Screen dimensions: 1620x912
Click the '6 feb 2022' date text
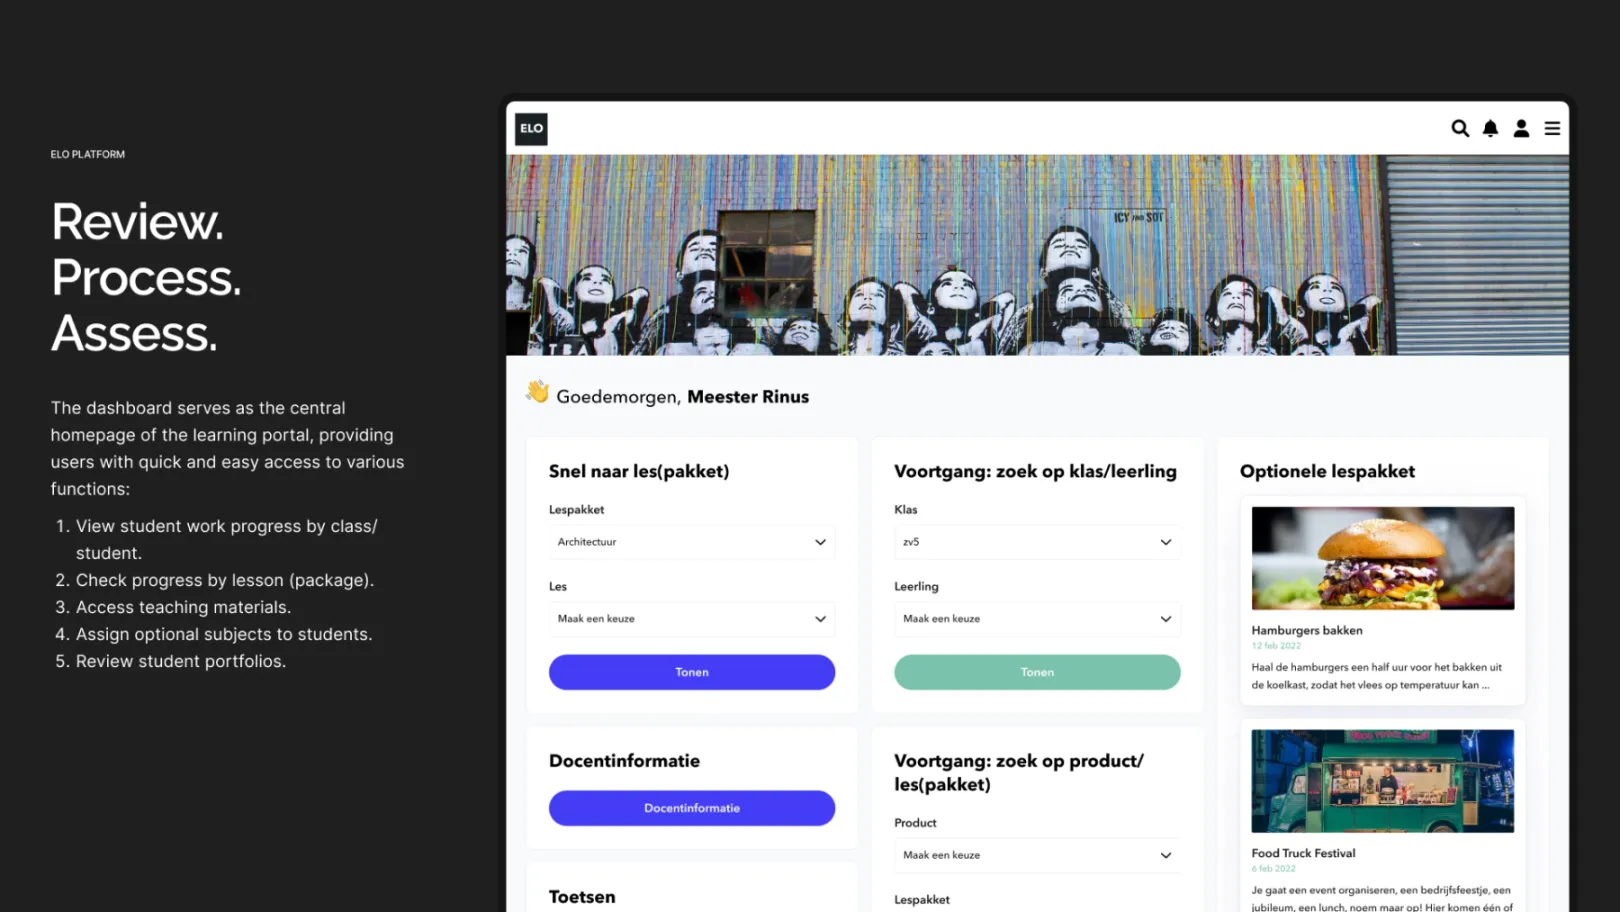pos(1274,869)
